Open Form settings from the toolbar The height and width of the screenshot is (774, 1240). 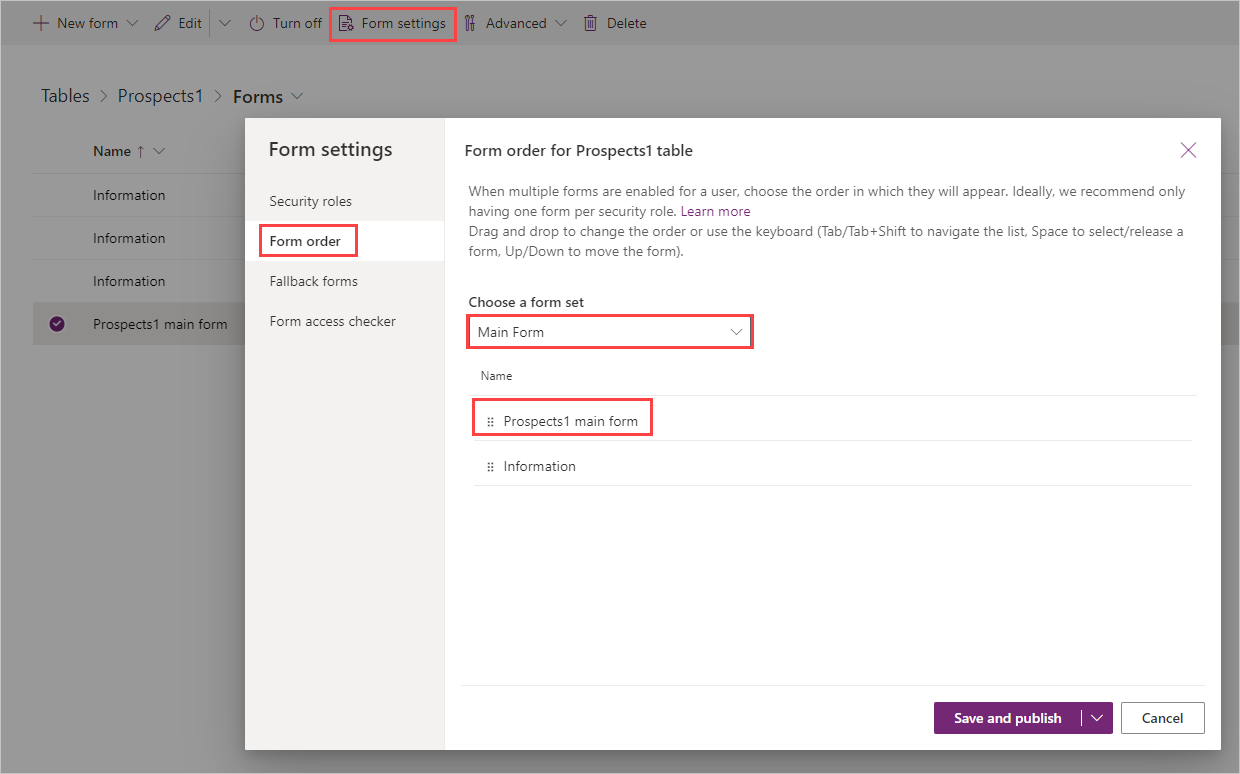click(392, 23)
